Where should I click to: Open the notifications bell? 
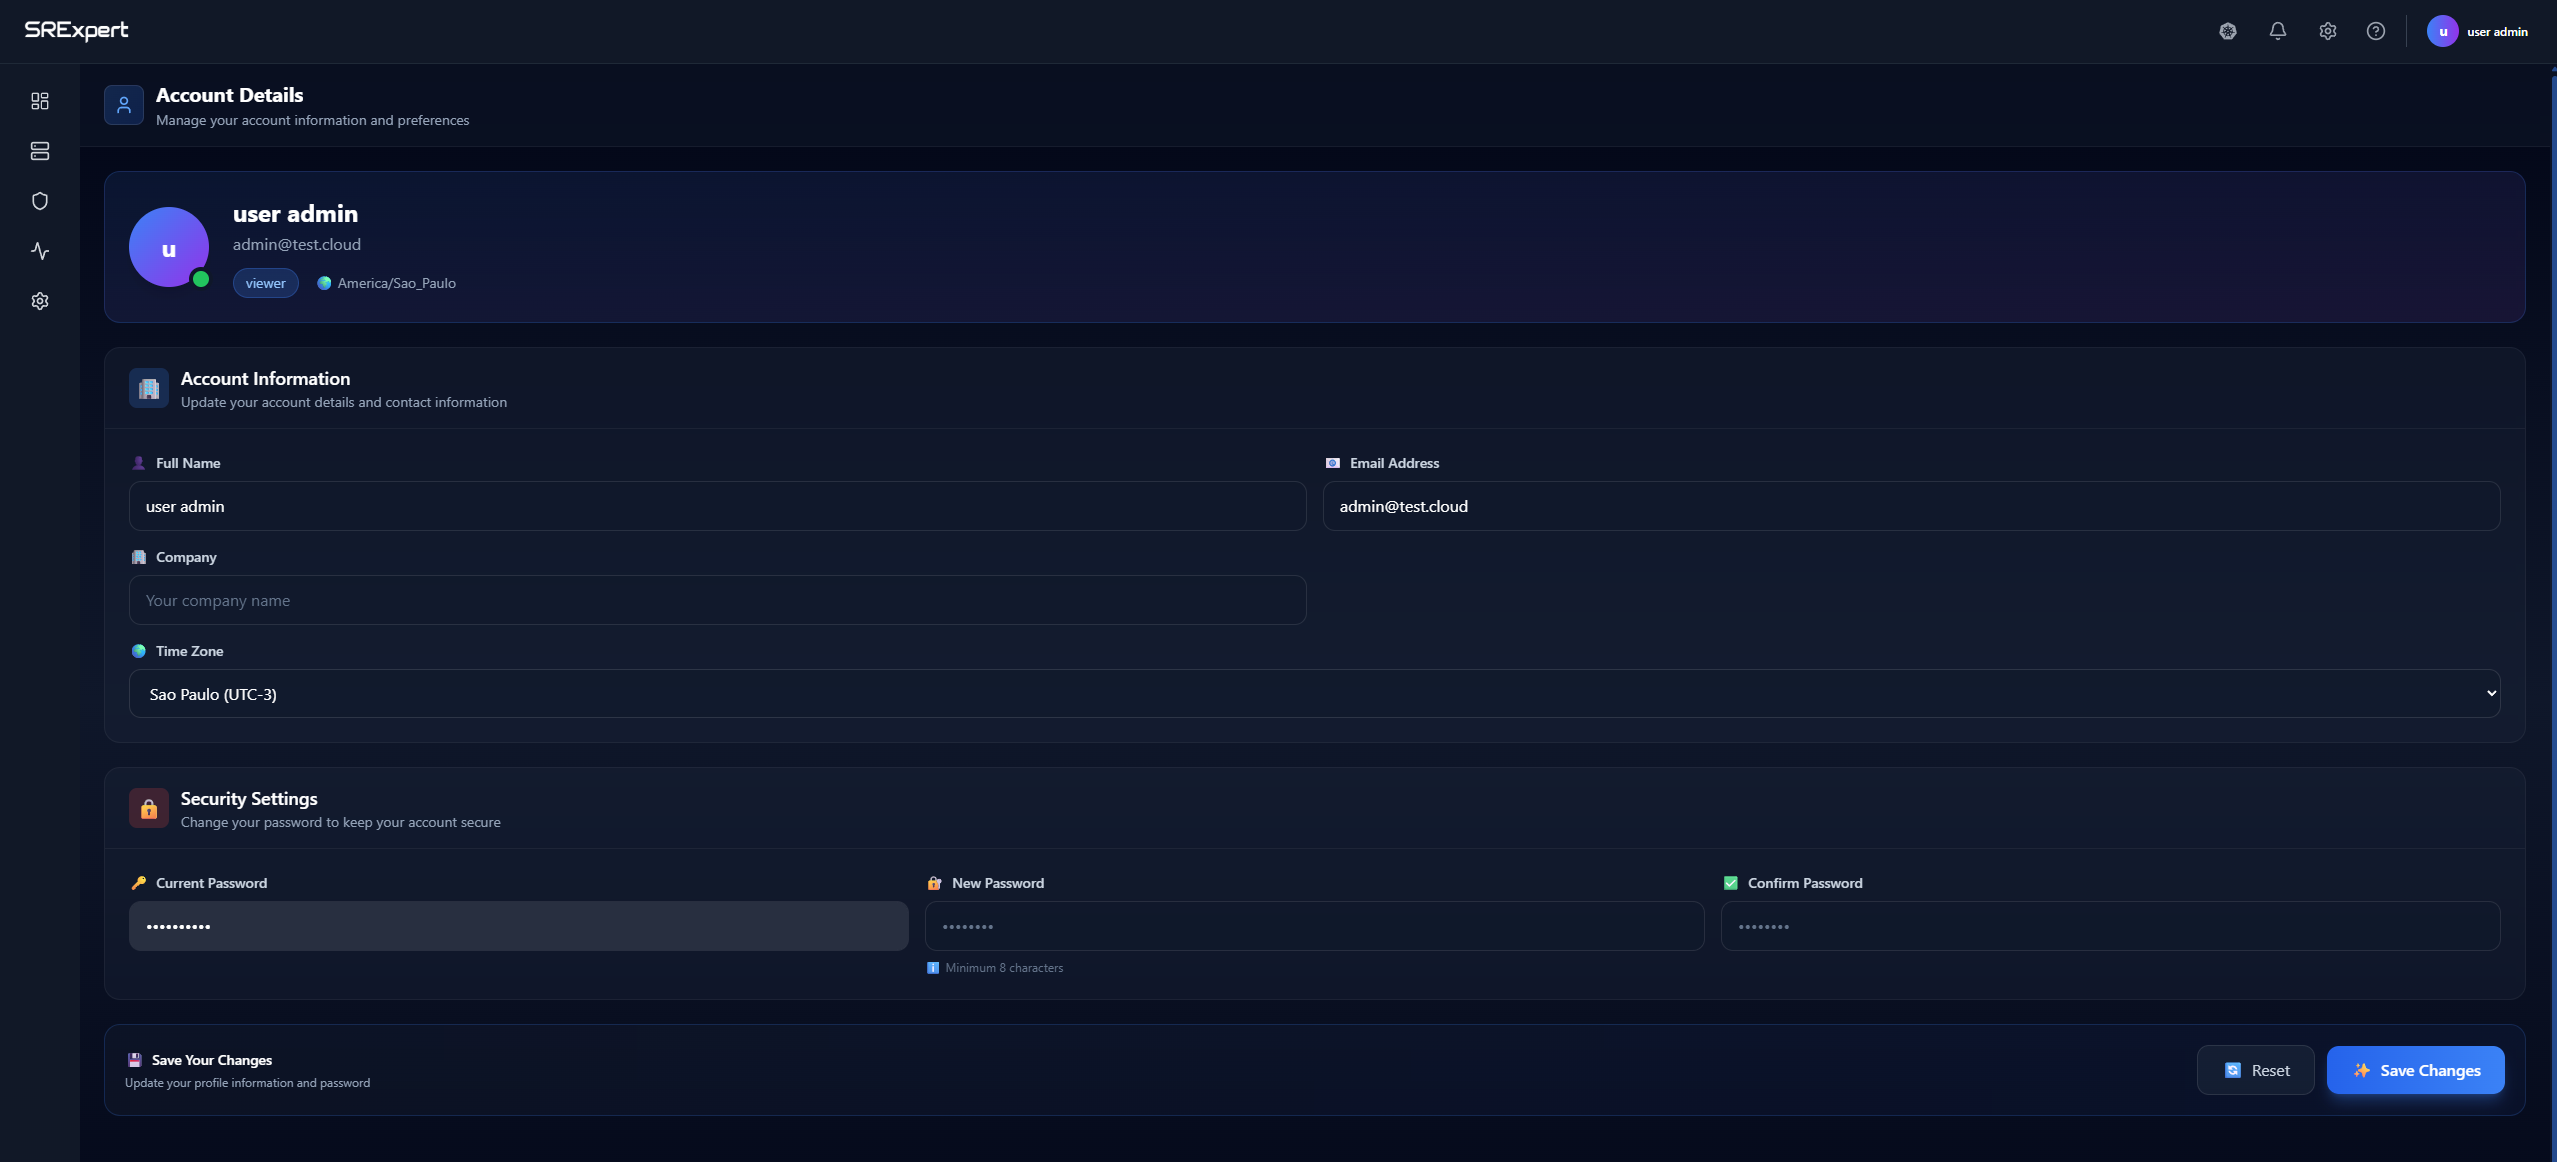click(x=2277, y=31)
